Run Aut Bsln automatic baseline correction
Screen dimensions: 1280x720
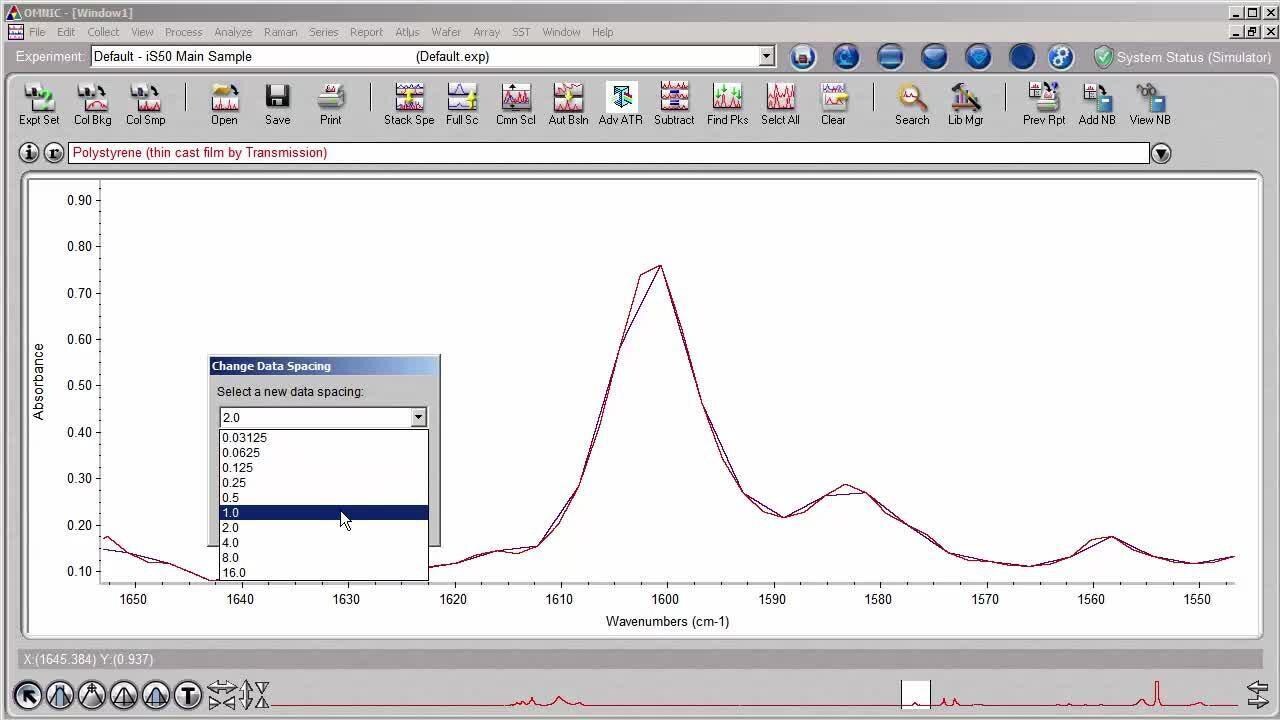pos(568,103)
